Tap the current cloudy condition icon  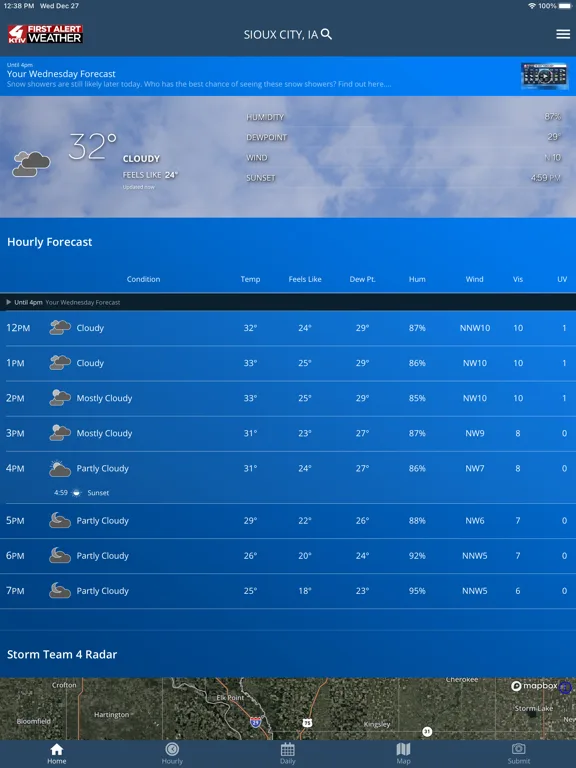coord(31,164)
